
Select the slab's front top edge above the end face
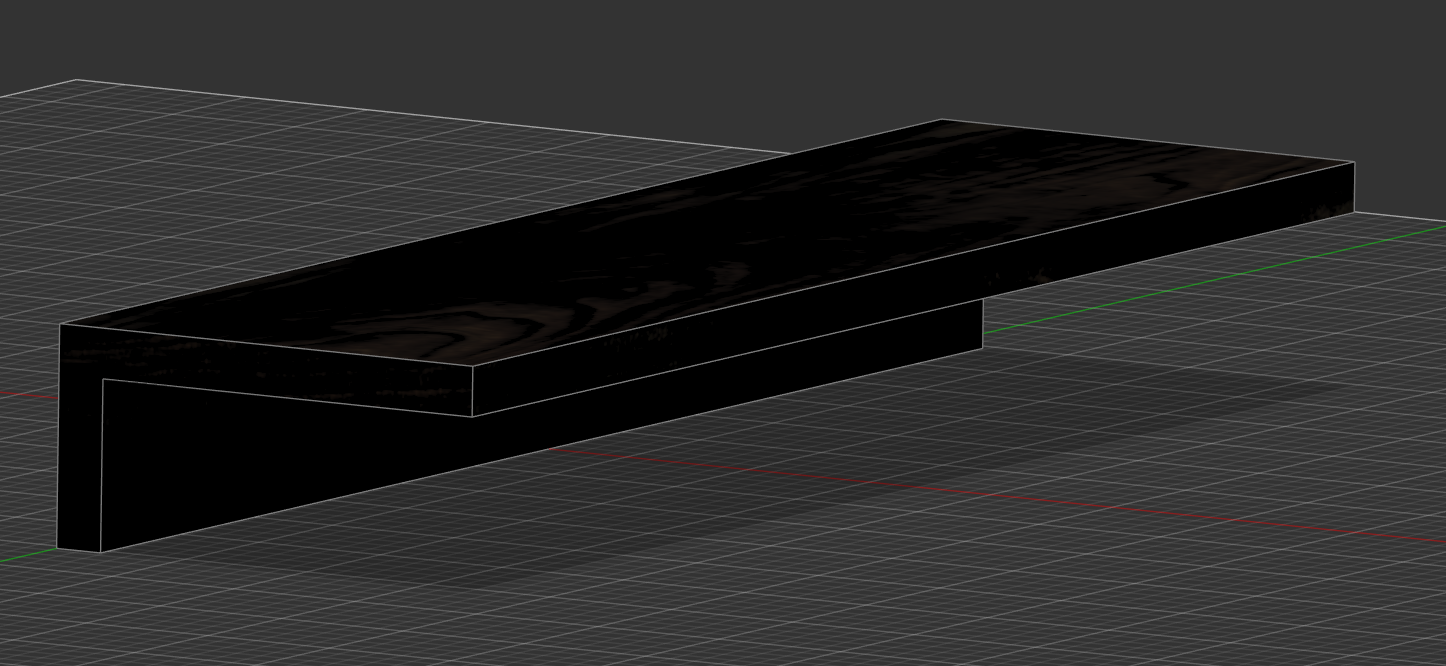(266, 345)
